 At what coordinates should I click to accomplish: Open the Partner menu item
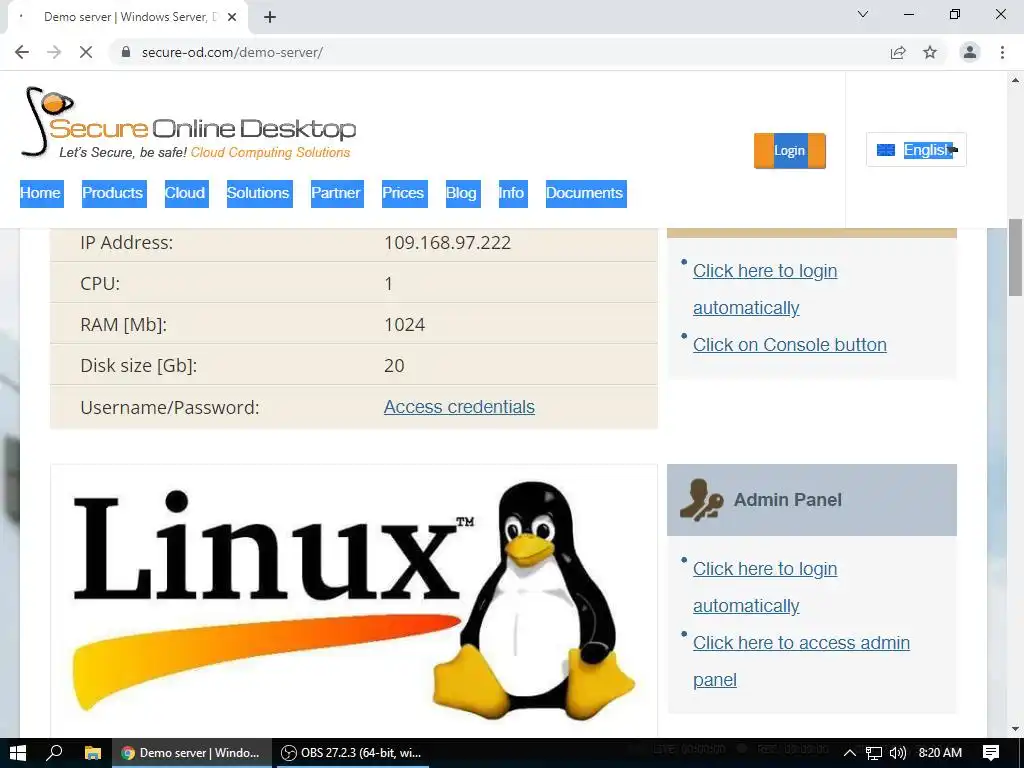tap(337, 193)
